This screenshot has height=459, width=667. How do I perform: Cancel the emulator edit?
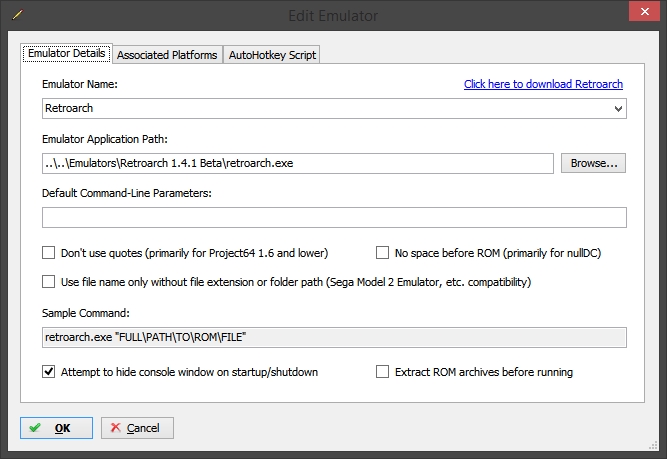tap(137, 428)
